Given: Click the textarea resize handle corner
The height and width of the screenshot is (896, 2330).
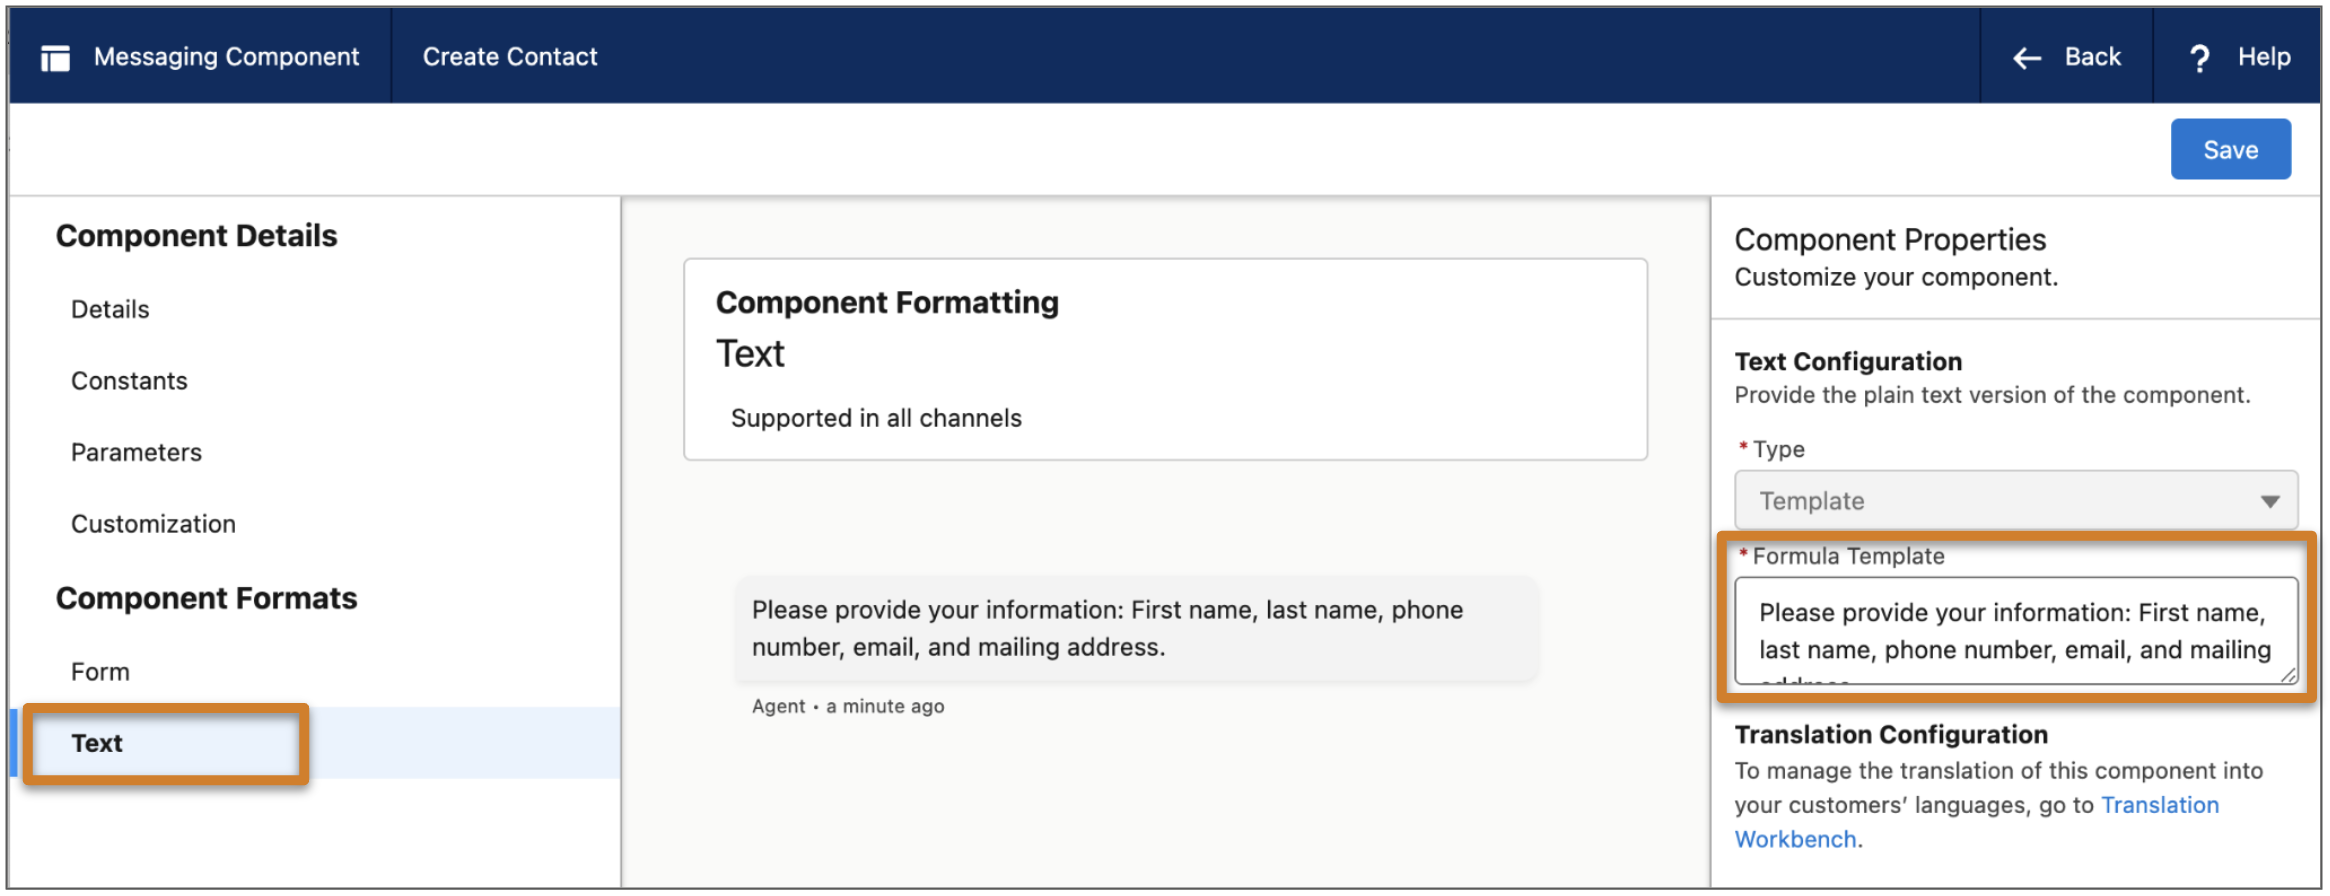Looking at the screenshot, I should 2287,676.
